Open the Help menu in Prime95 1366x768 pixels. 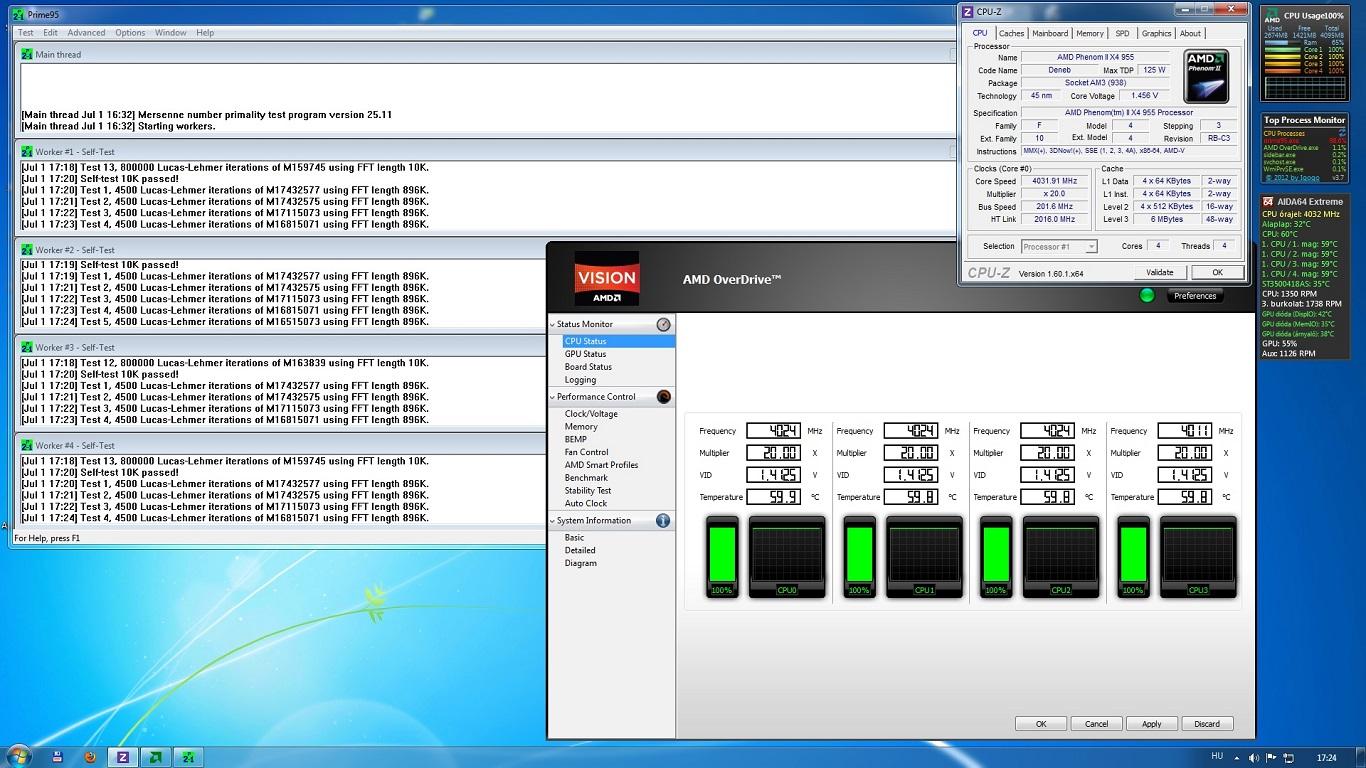click(205, 33)
